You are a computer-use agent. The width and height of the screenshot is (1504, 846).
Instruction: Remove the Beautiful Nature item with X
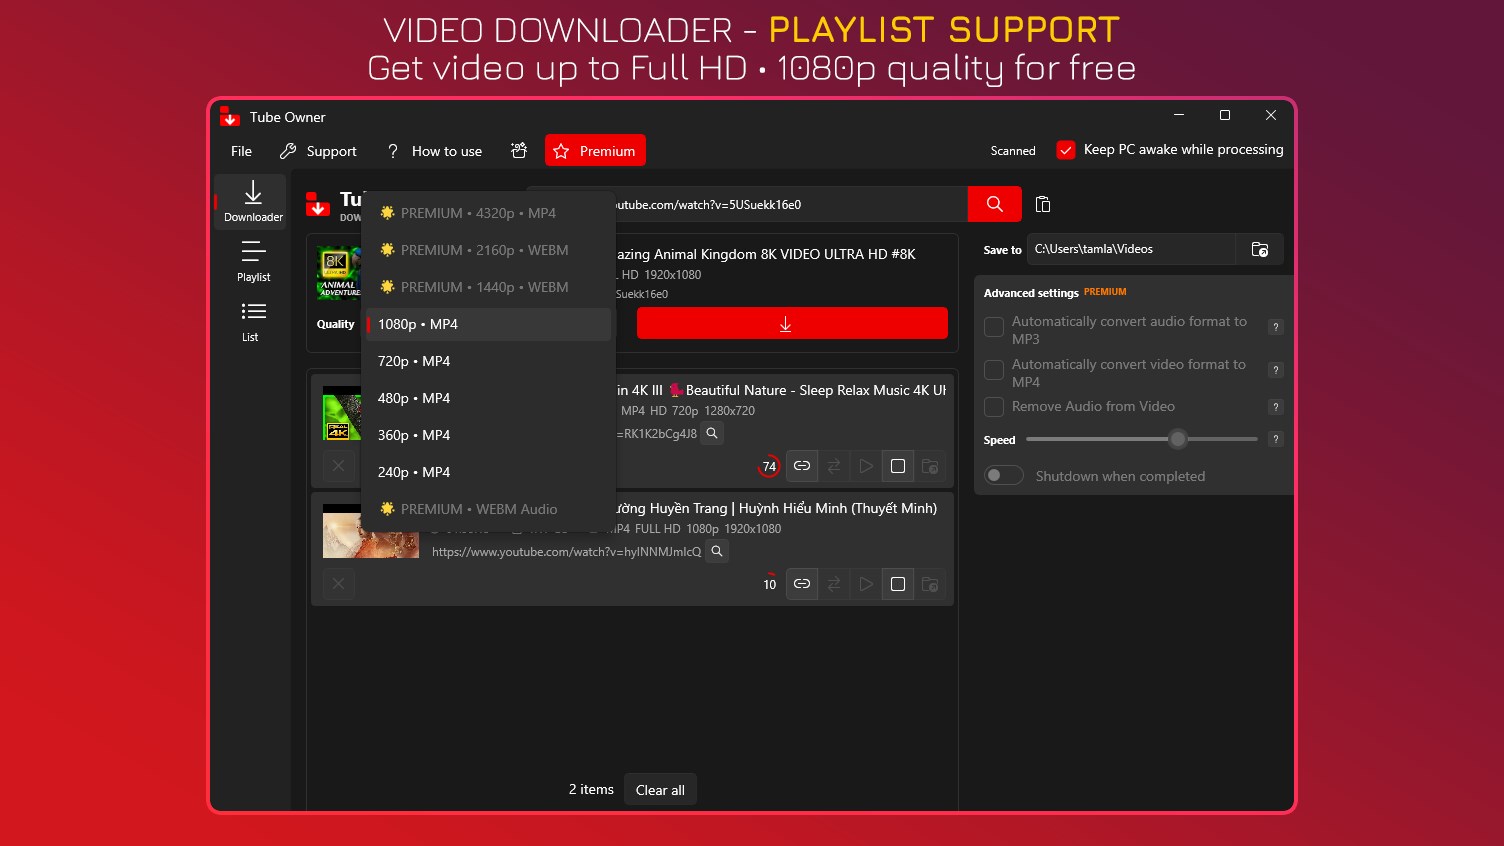coord(338,466)
